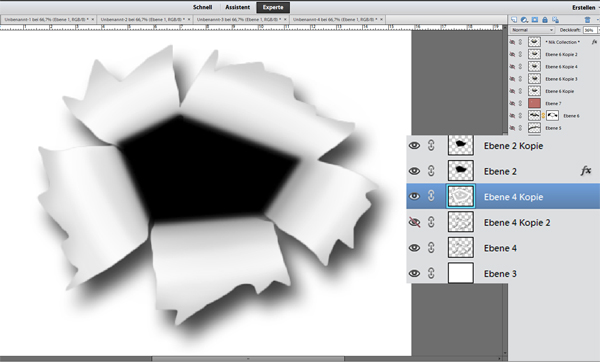This screenshot has height=362, width=600.
Task: Click the create new layer icon
Action: (514, 20)
